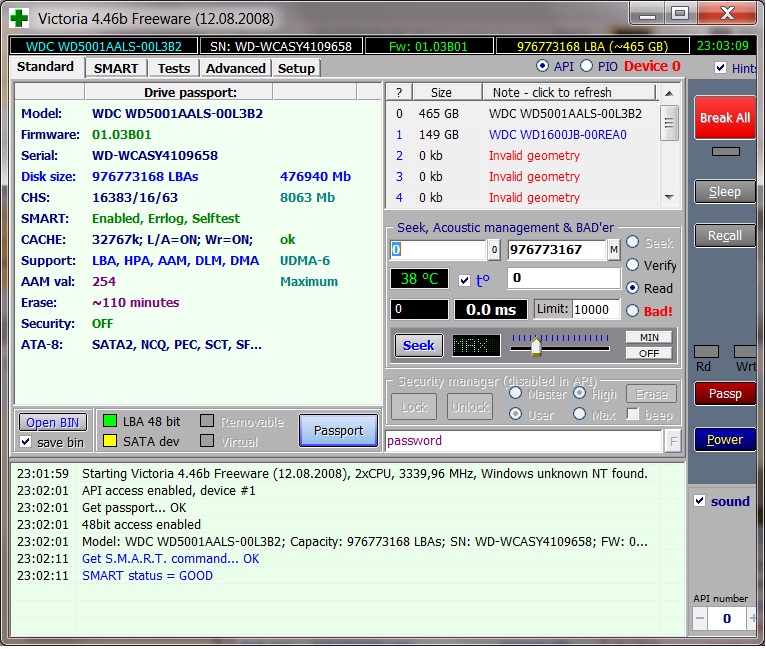The height and width of the screenshot is (649, 766).
Task: Click the end LBA field 976773167
Action: click(556, 250)
